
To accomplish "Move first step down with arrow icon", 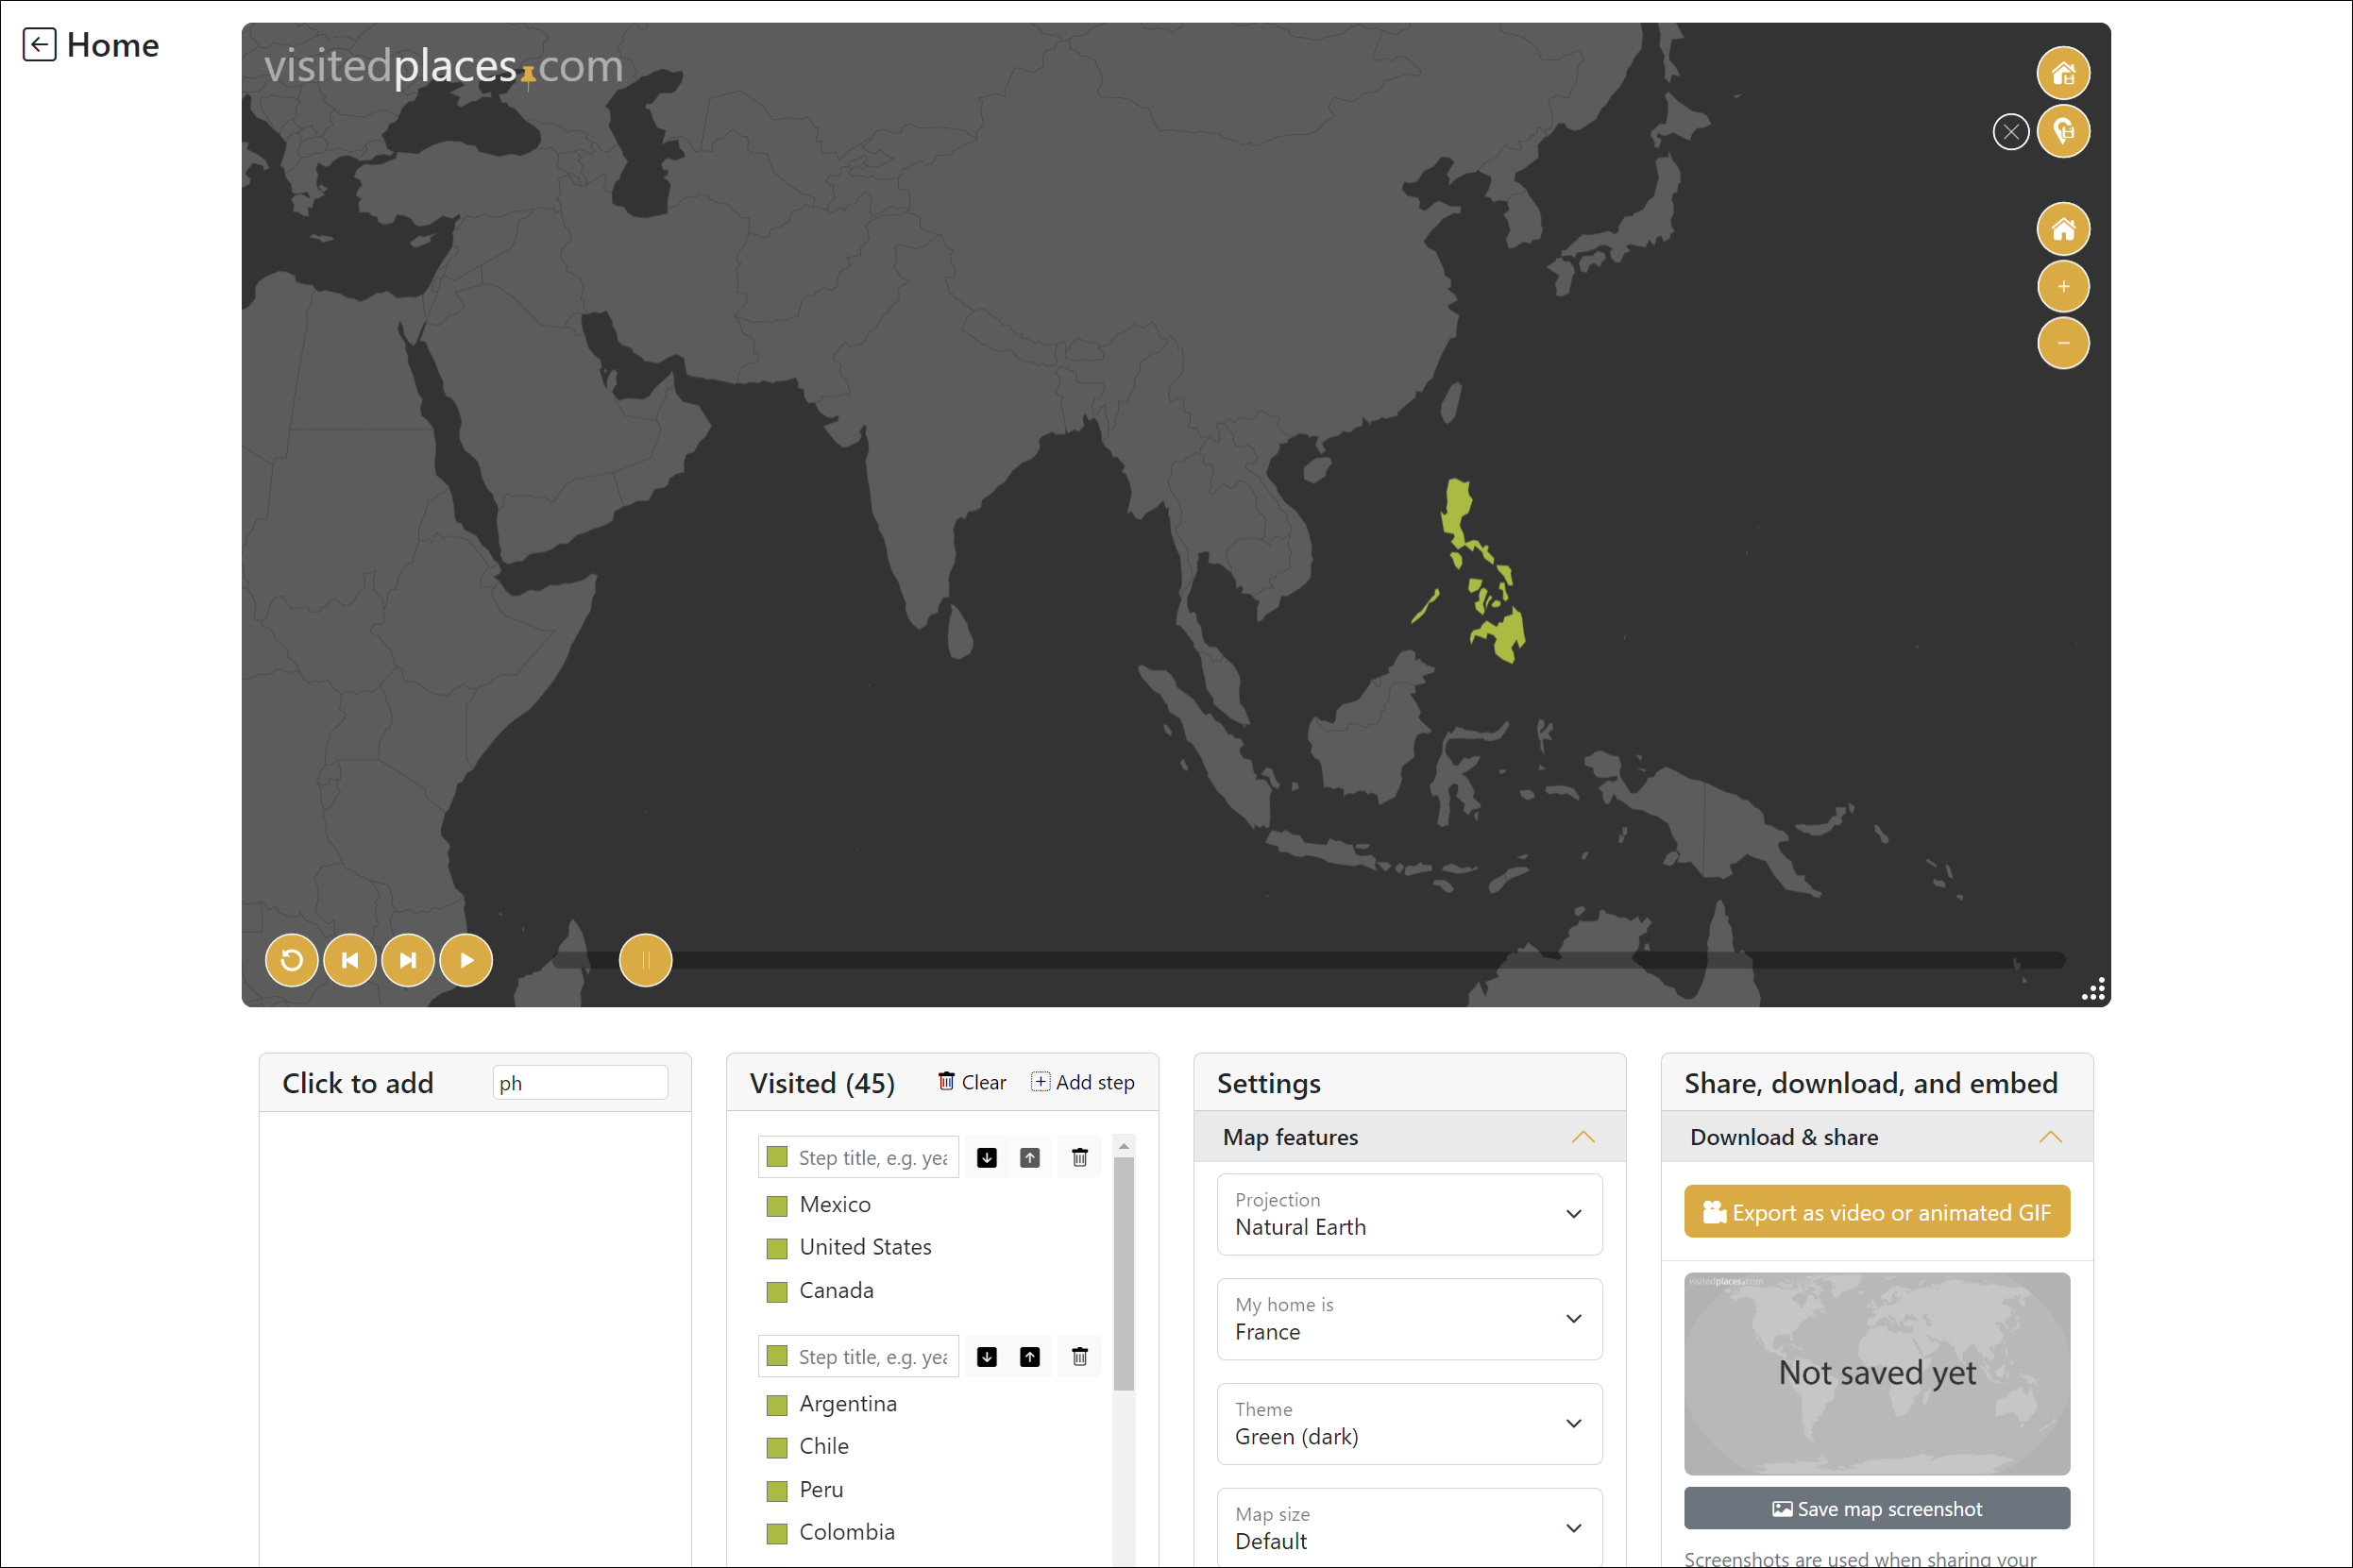I will point(986,1157).
